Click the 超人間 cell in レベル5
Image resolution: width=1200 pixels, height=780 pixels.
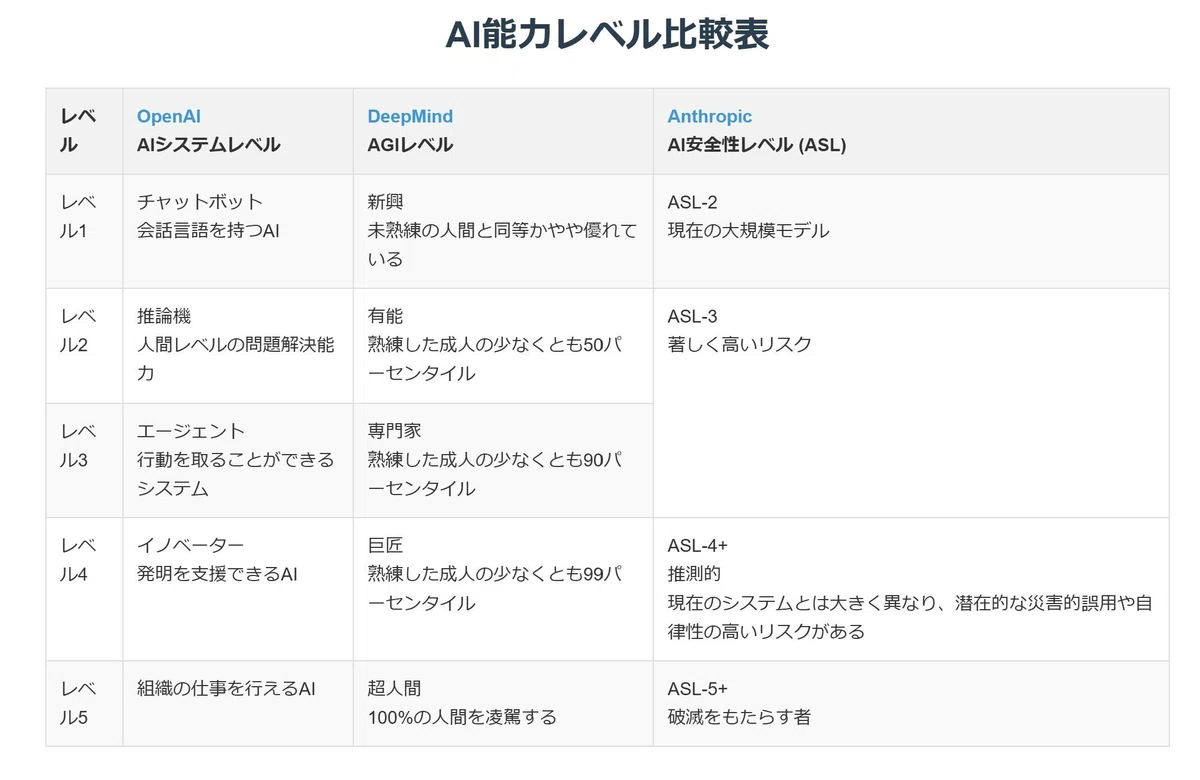[503, 703]
